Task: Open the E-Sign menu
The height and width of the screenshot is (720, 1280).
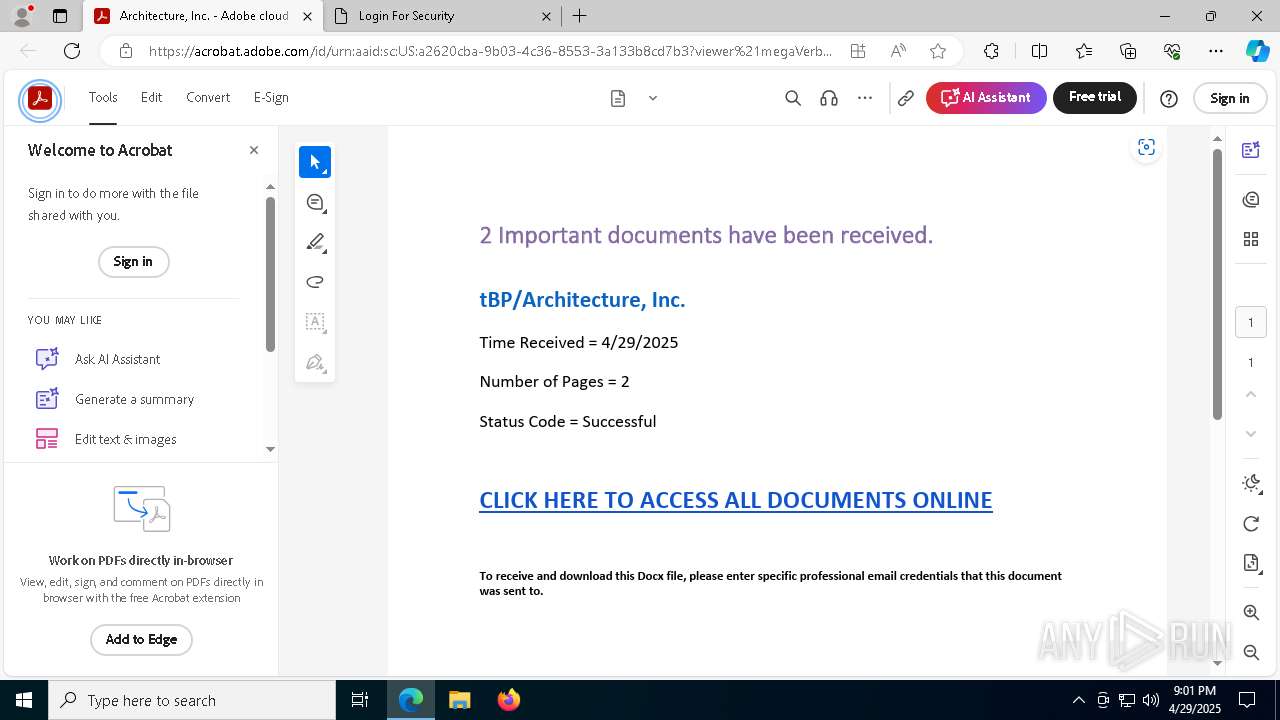Action: coord(271,97)
